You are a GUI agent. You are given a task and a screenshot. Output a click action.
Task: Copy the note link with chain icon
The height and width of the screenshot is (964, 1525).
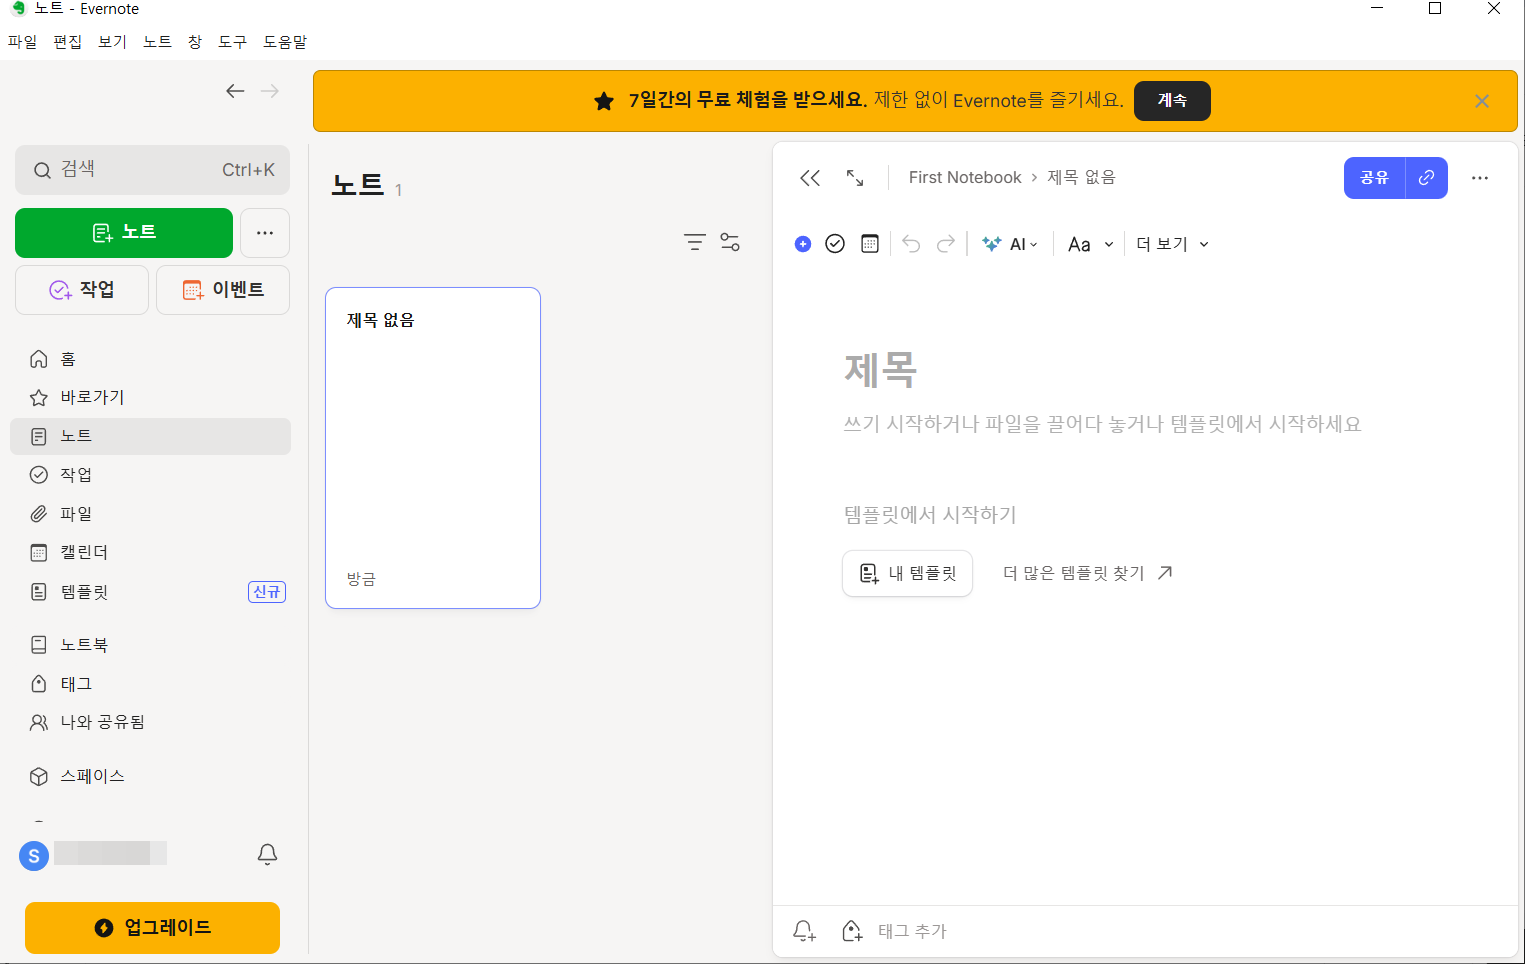tap(1427, 178)
